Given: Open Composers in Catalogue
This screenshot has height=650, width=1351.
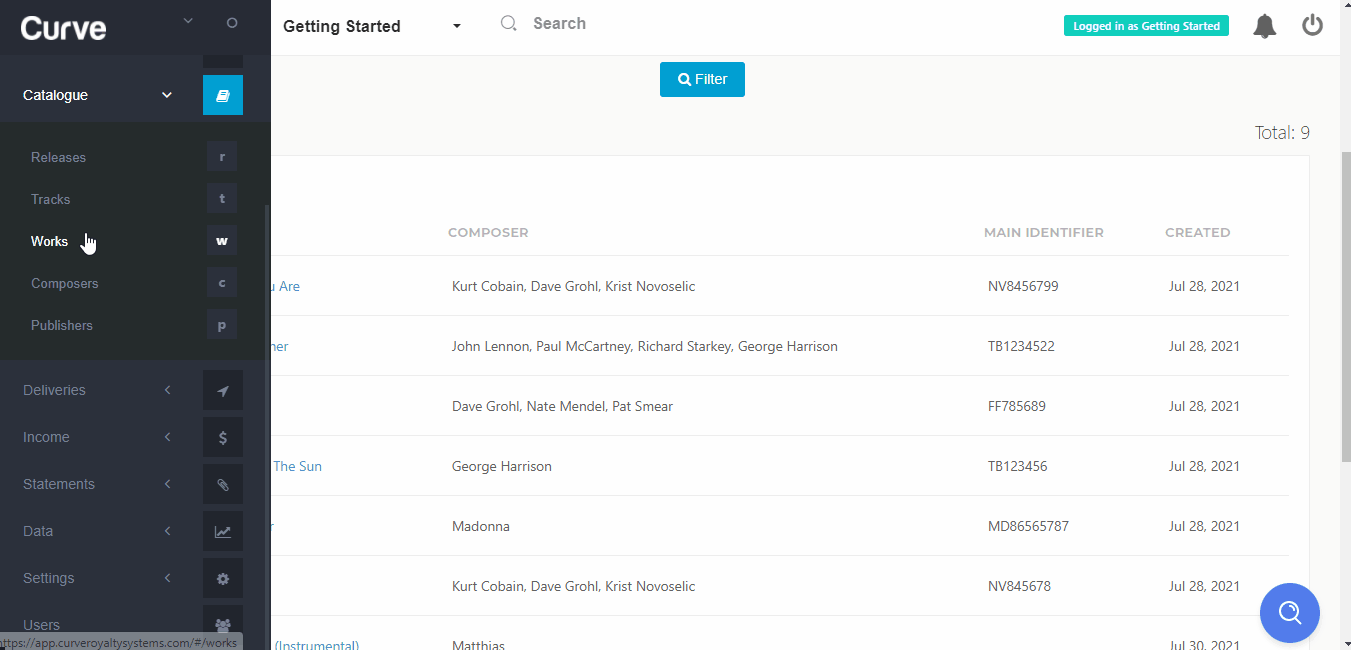Looking at the screenshot, I should tap(64, 283).
